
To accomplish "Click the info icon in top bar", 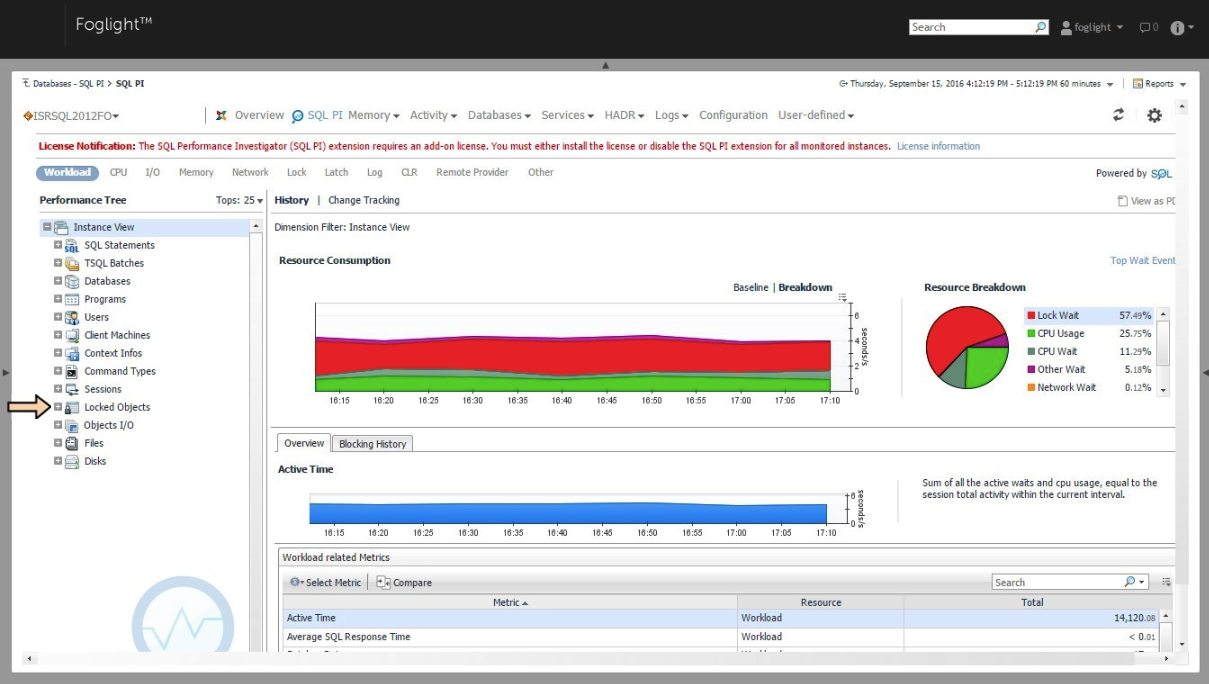I will pos(1177,27).
